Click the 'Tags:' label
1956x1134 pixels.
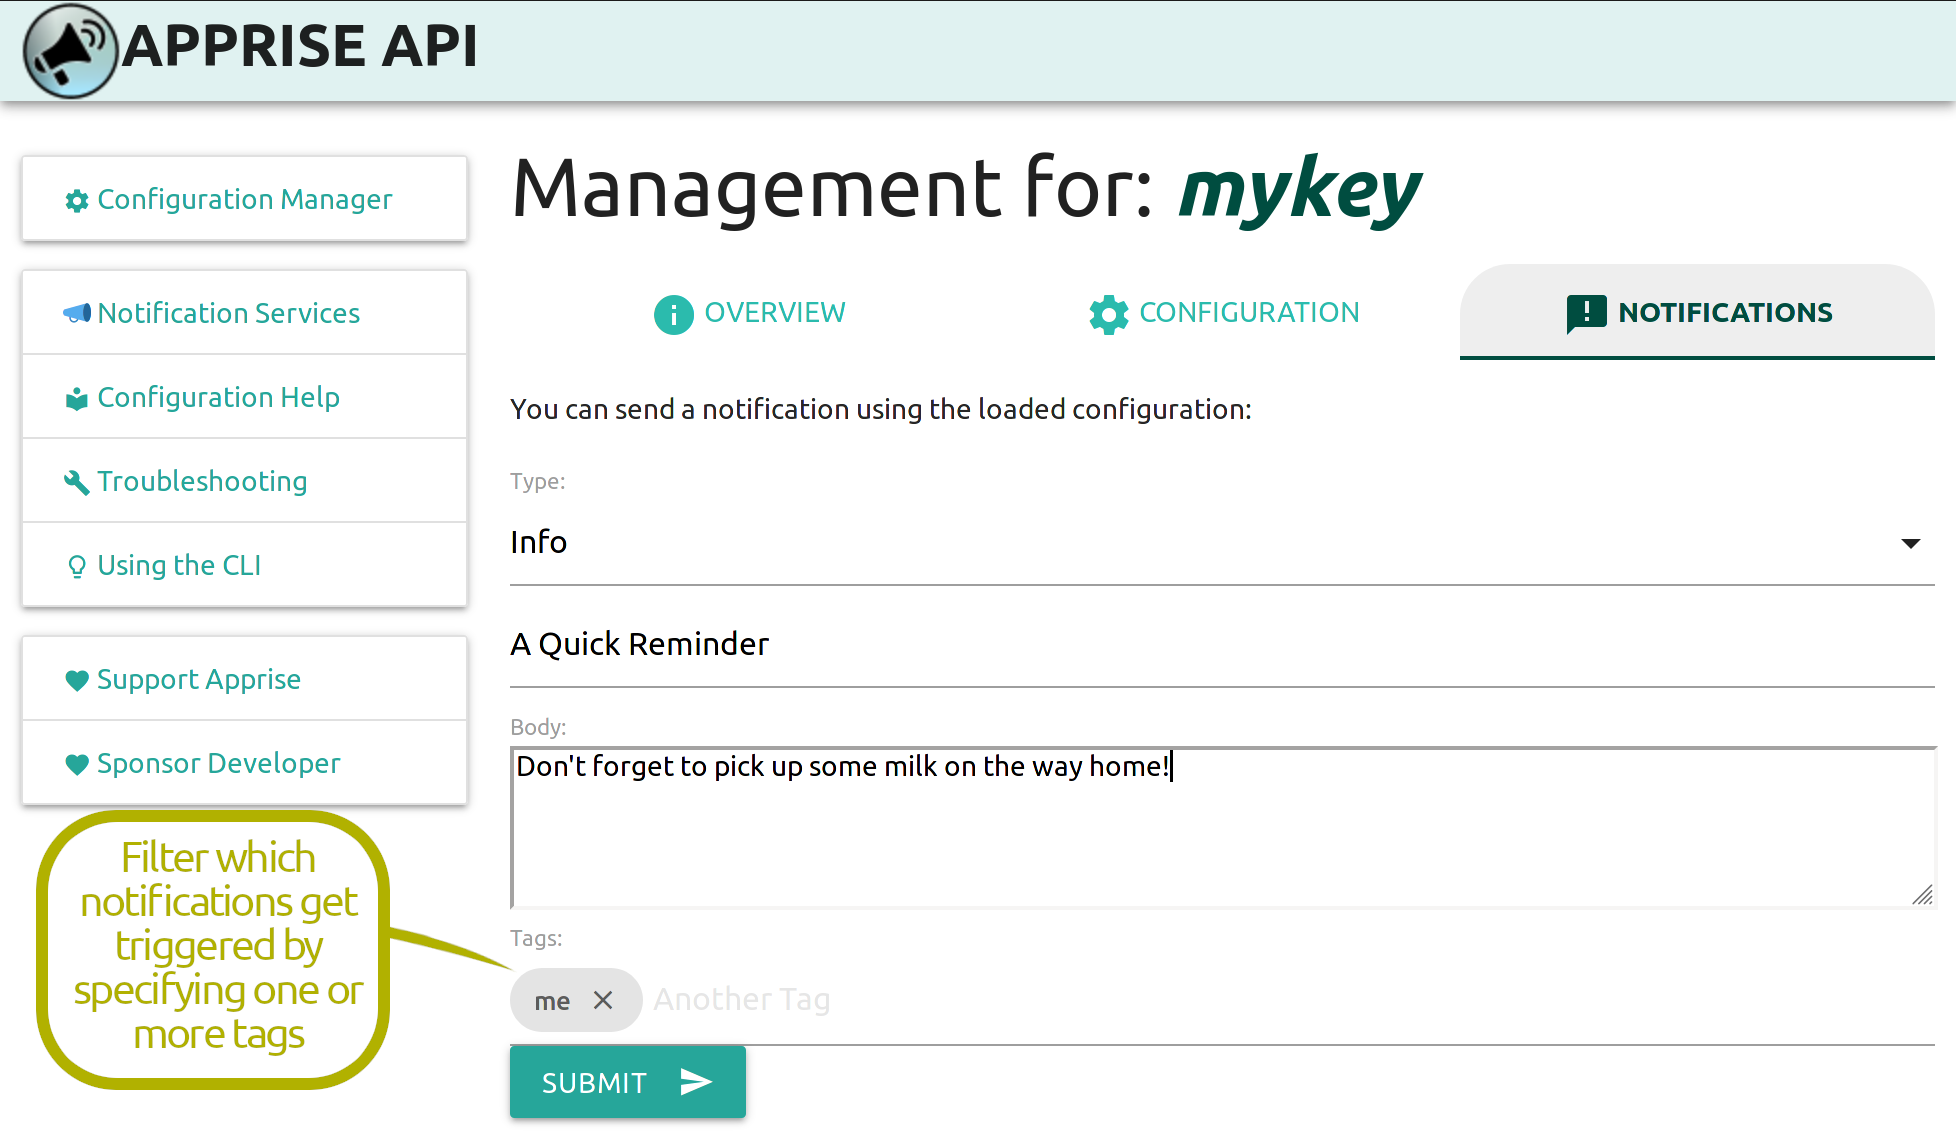coord(536,938)
